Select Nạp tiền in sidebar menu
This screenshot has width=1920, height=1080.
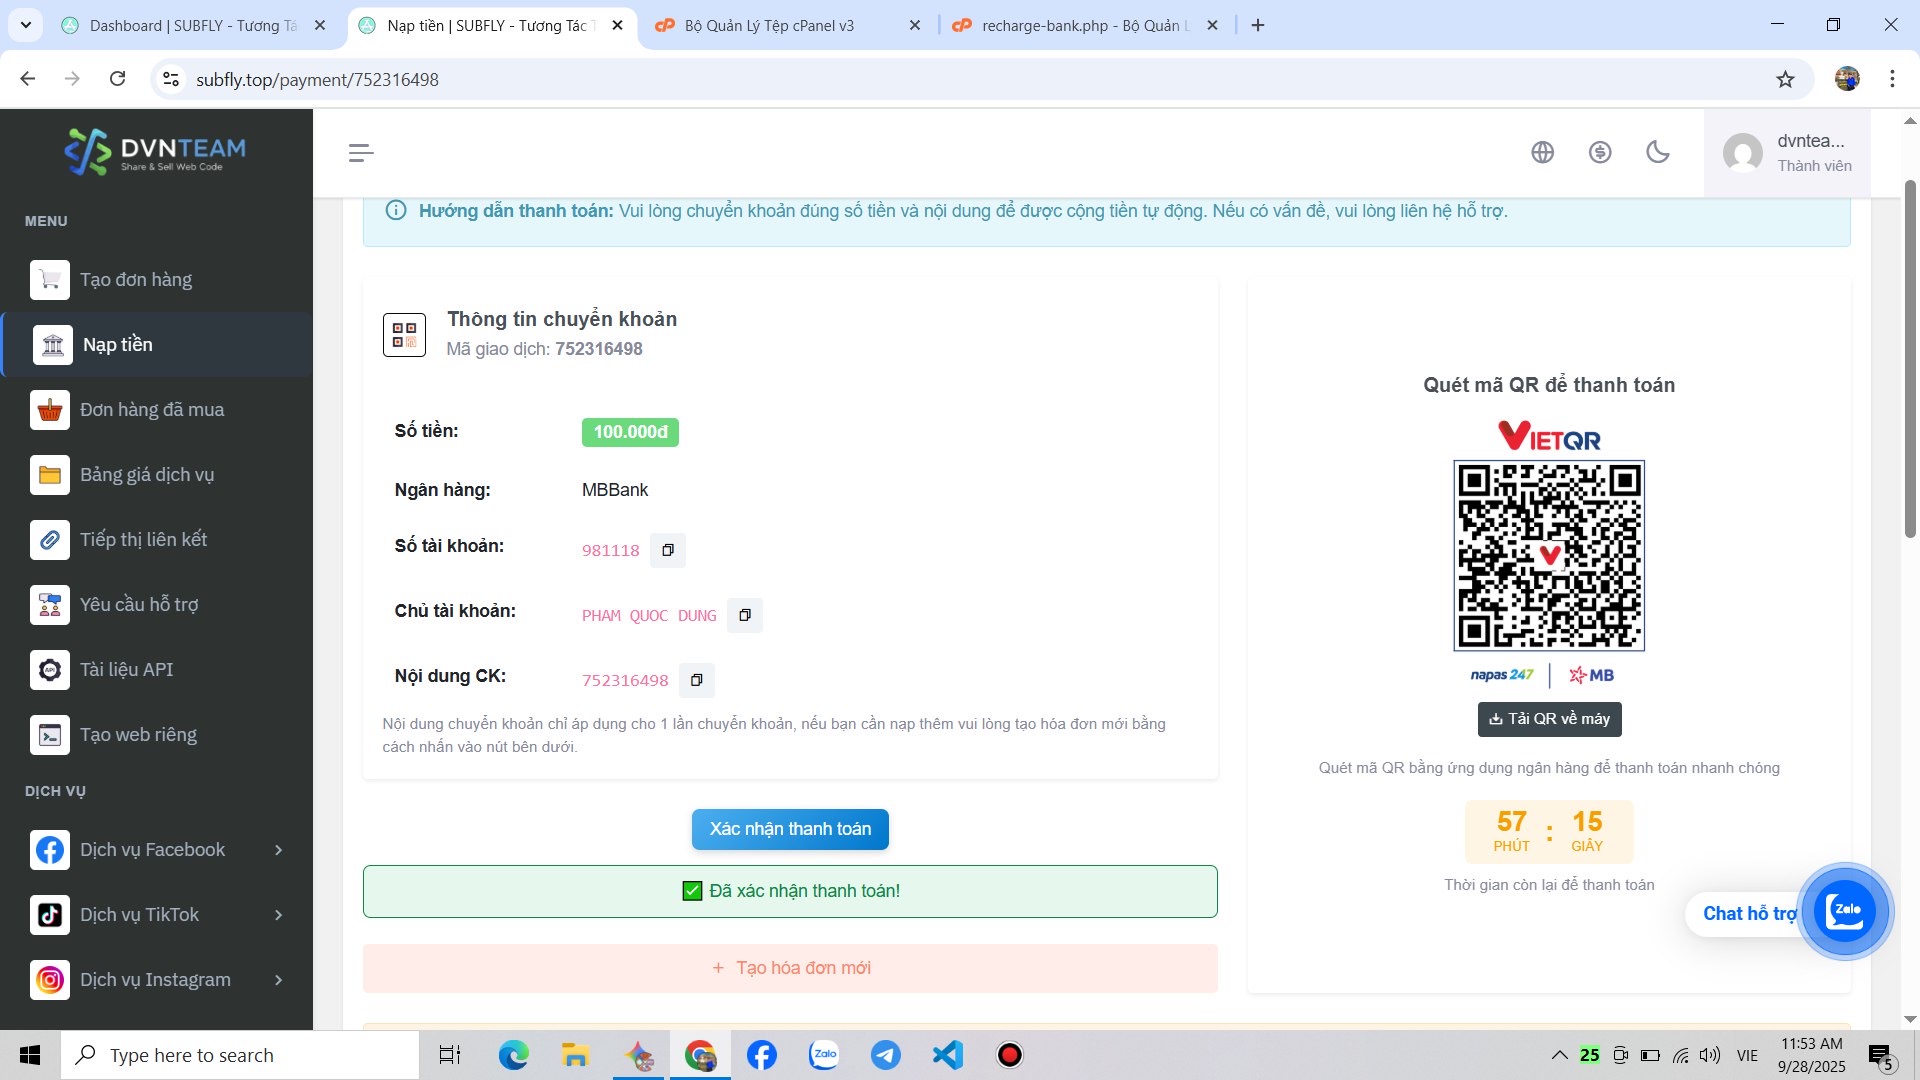pyautogui.click(x=156, y=345)
